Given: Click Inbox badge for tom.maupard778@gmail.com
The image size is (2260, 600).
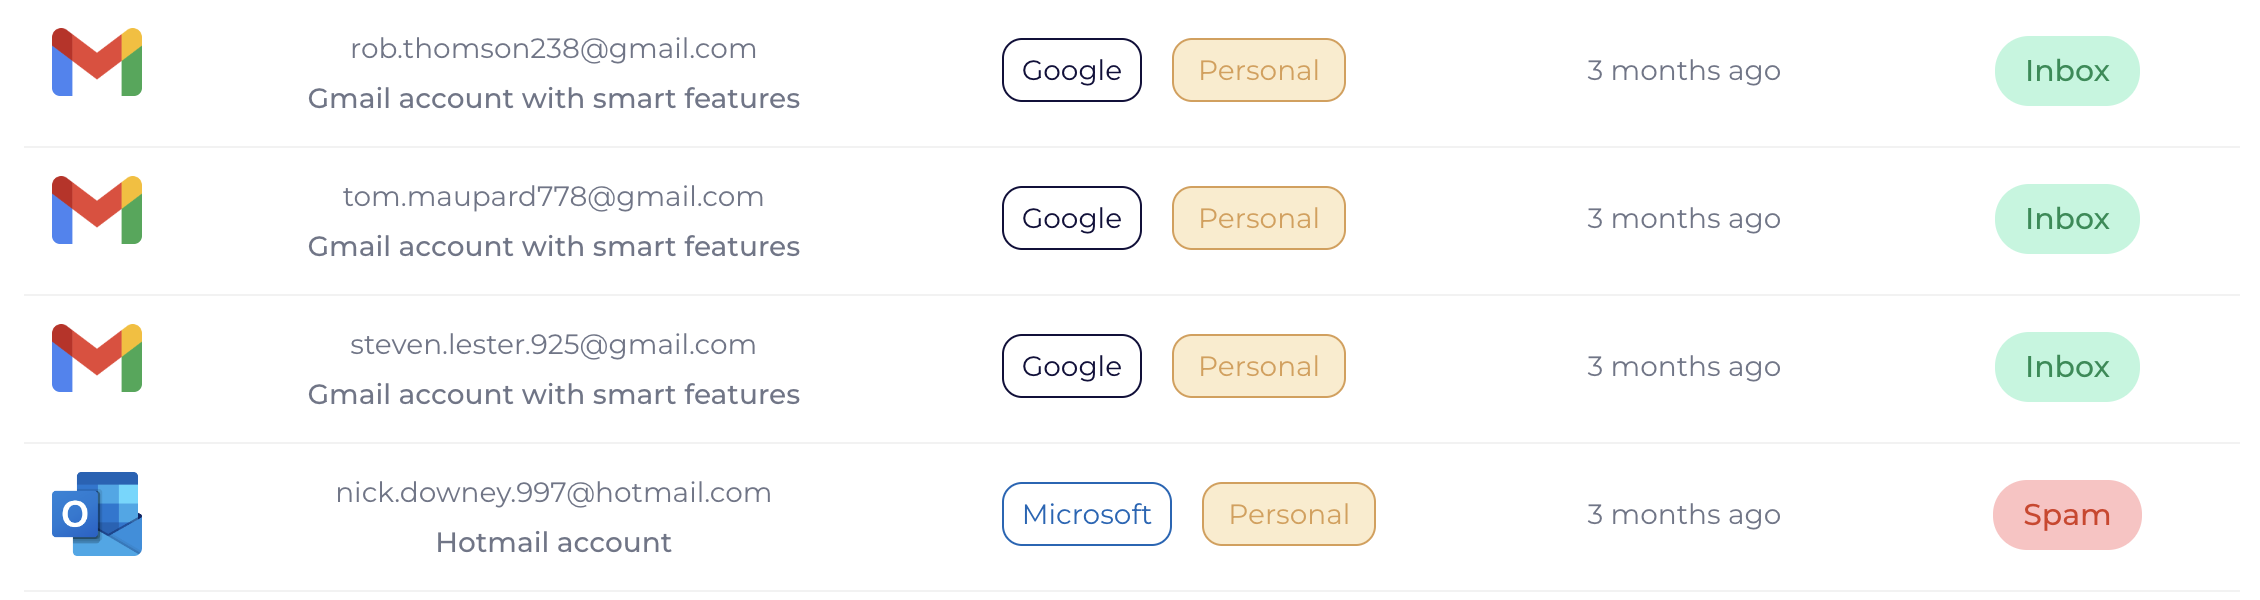Looking at the screenshot, I should pos(2066,219).
